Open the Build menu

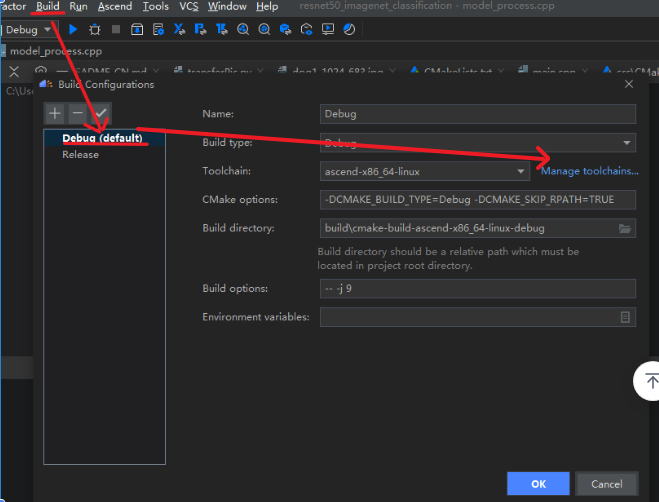(x=47, y=6)
